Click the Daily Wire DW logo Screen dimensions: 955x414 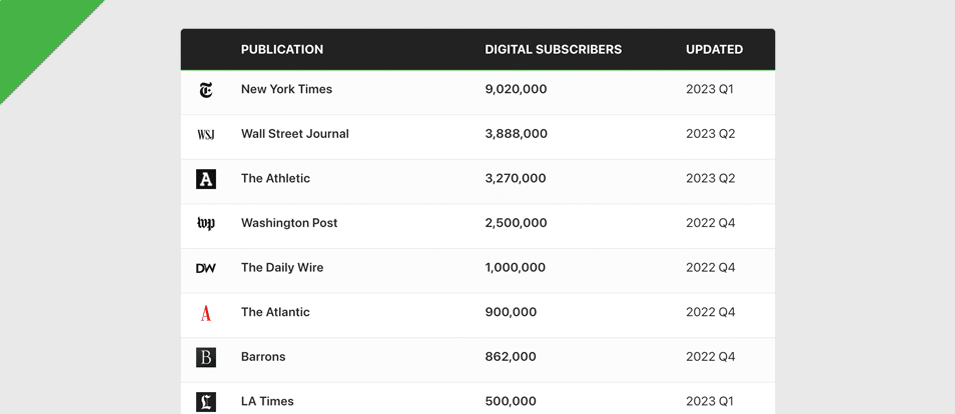point(206,268)
